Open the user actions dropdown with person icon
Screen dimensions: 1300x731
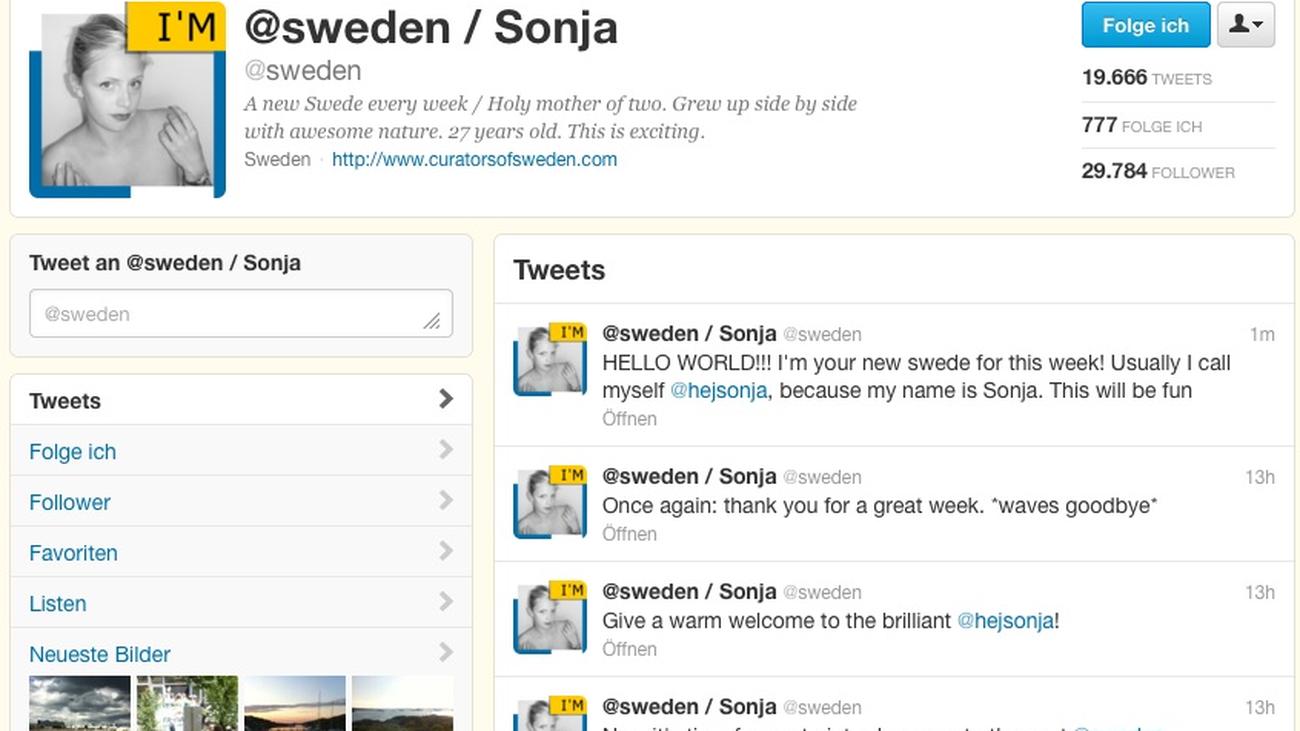click(x=1246, y=25)
